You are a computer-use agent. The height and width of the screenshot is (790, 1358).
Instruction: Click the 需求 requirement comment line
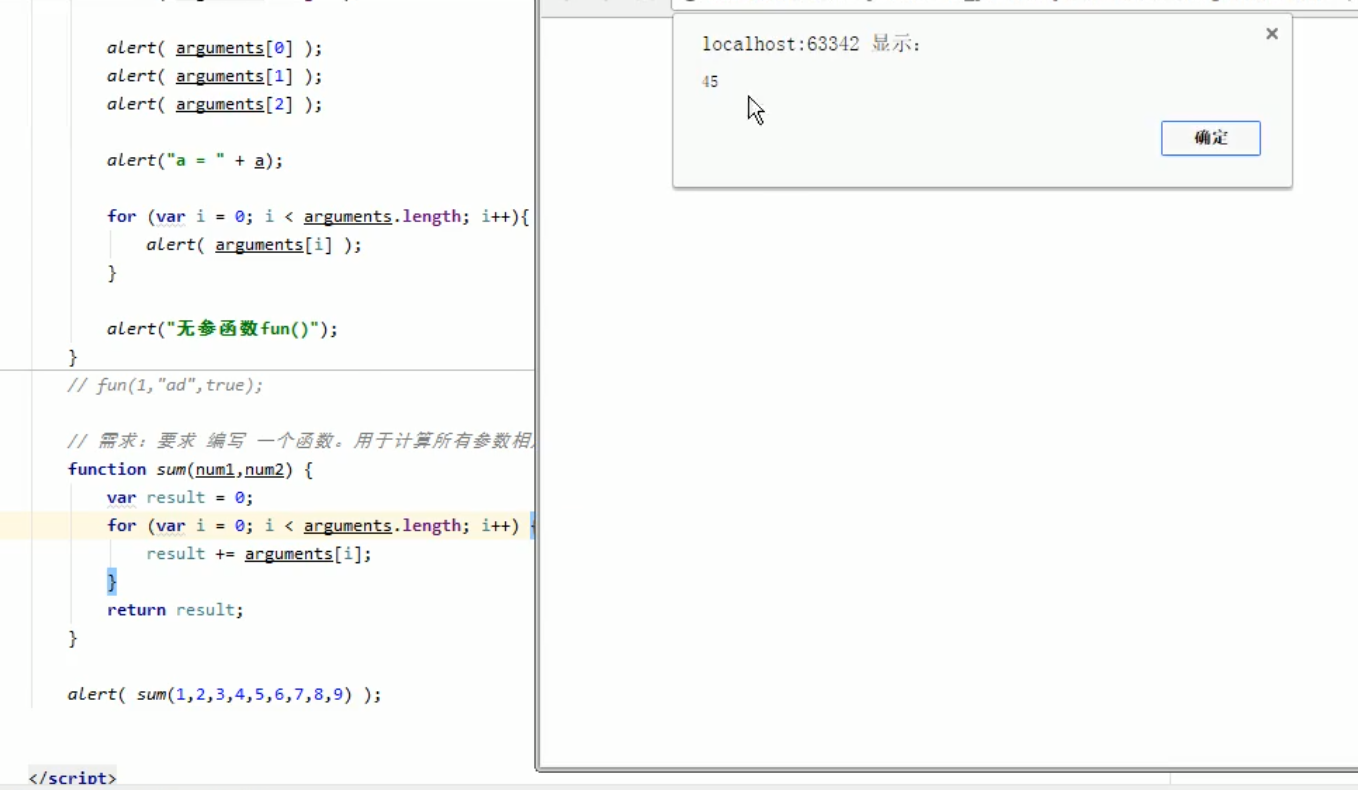[x=300, y=441]
